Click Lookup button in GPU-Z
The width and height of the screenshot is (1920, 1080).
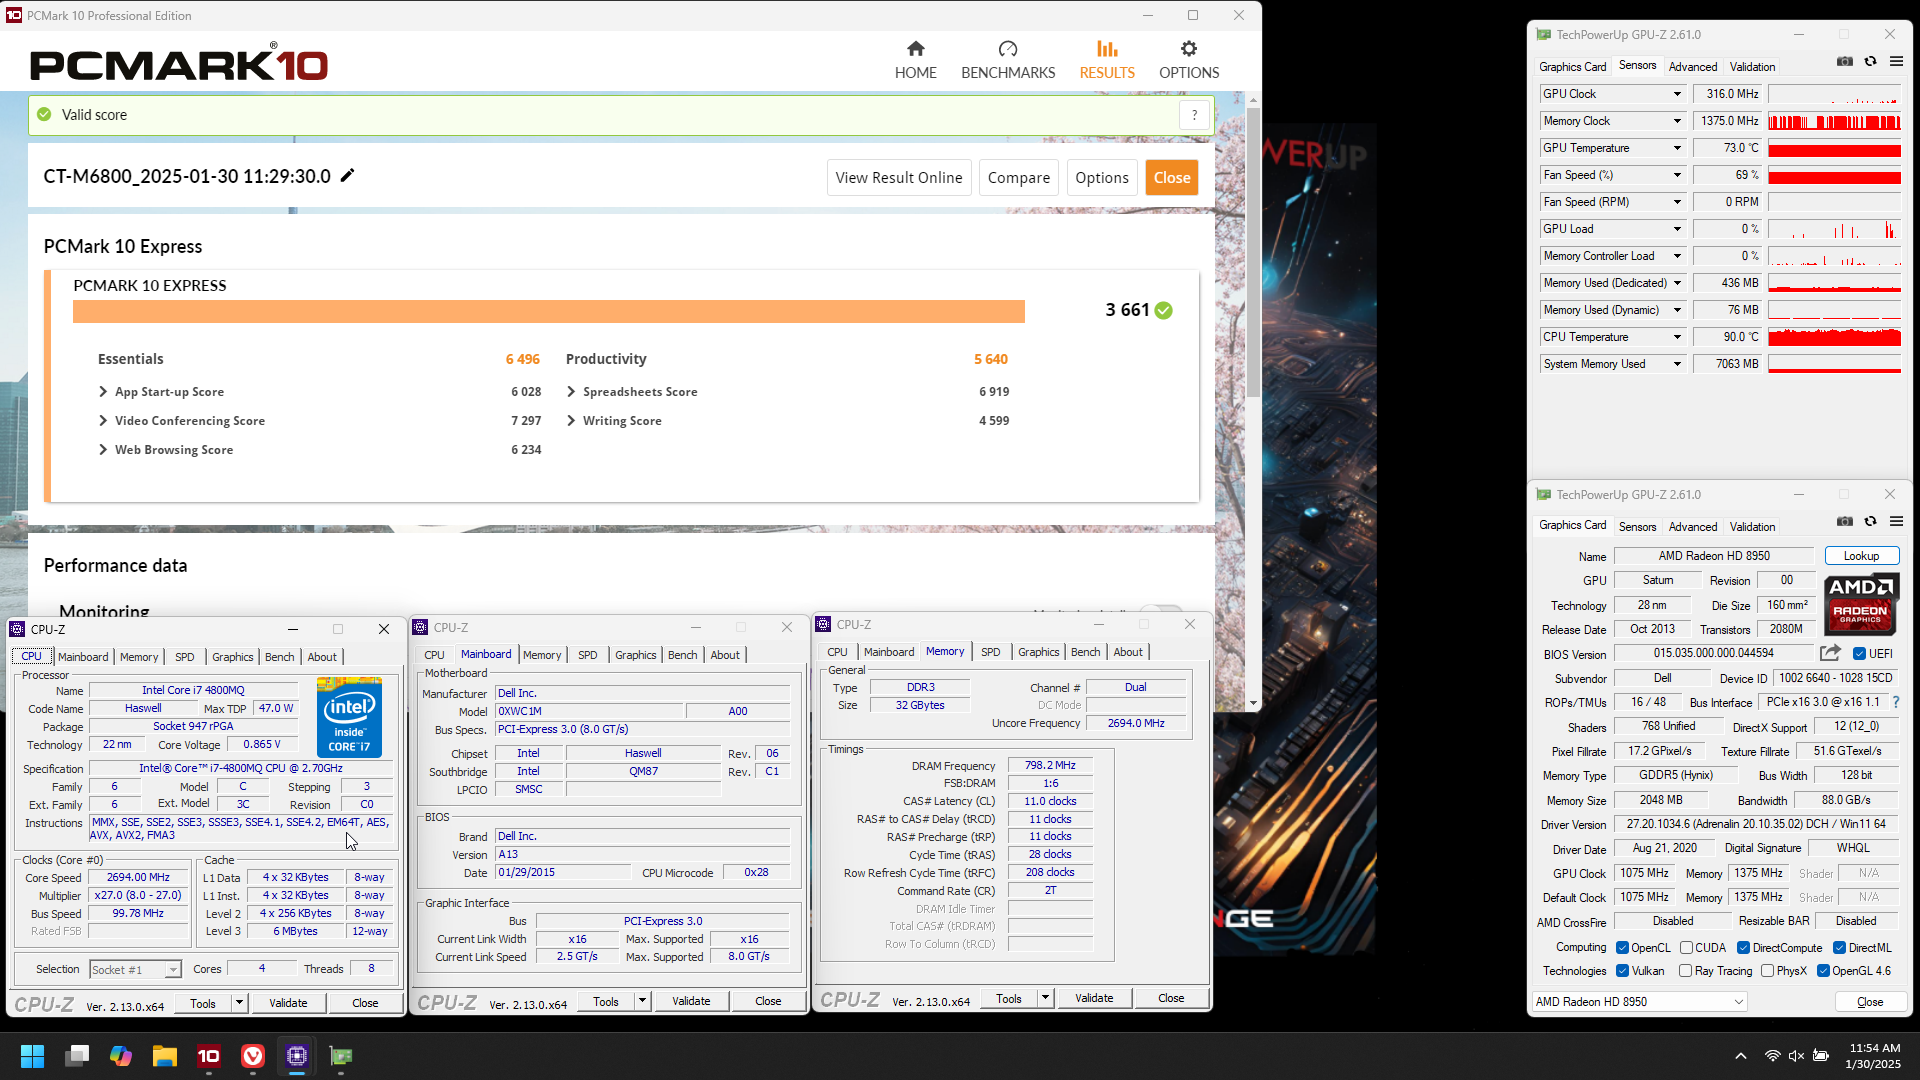click(x=1861, y=556)
